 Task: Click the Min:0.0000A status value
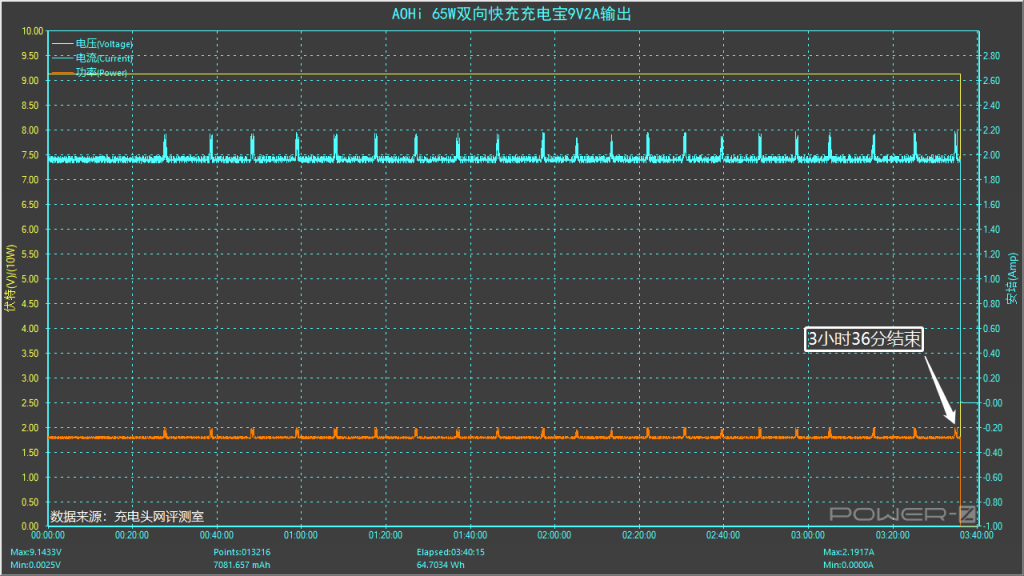(848, 565)
